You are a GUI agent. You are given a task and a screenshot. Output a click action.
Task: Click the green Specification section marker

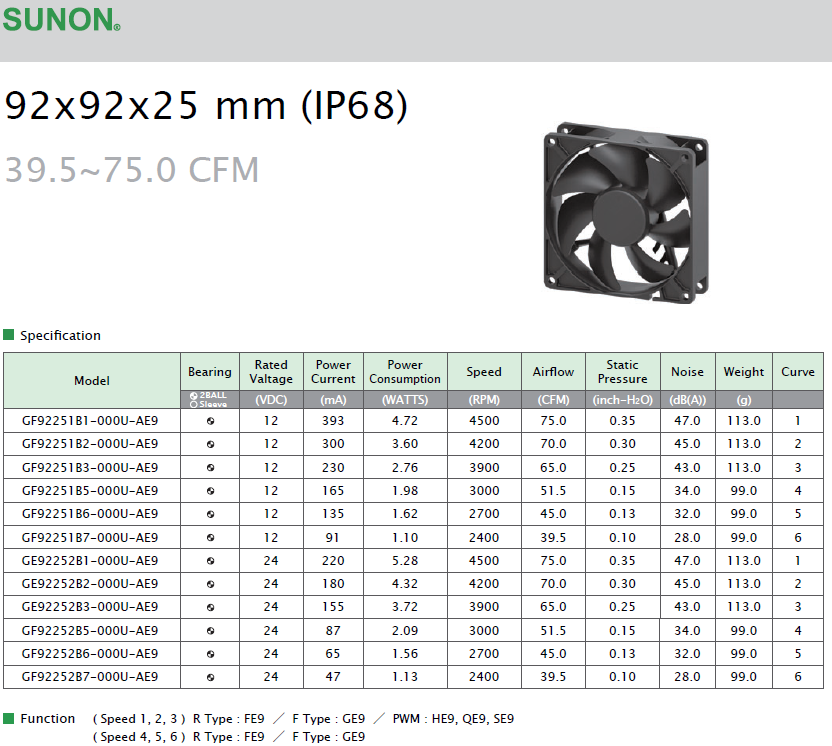tap(8, 334)
